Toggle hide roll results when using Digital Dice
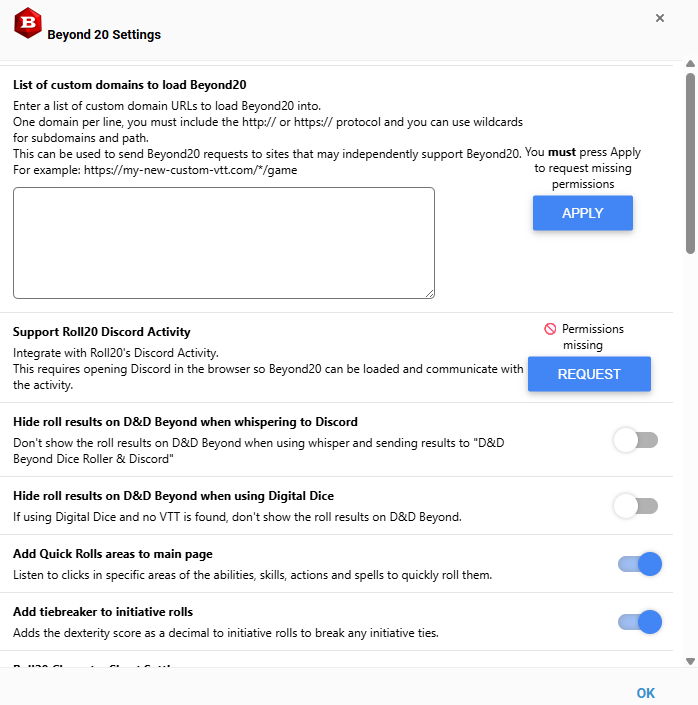The image size is (698, 705). (x=636, y=506)
